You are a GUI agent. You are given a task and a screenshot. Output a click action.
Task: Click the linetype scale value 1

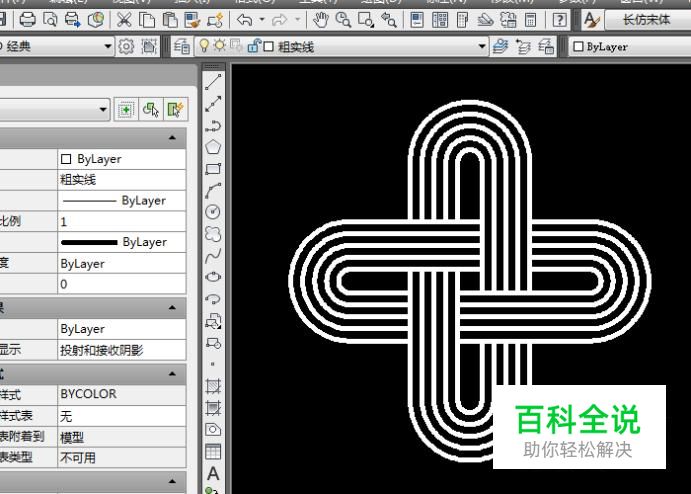(122, 221)
